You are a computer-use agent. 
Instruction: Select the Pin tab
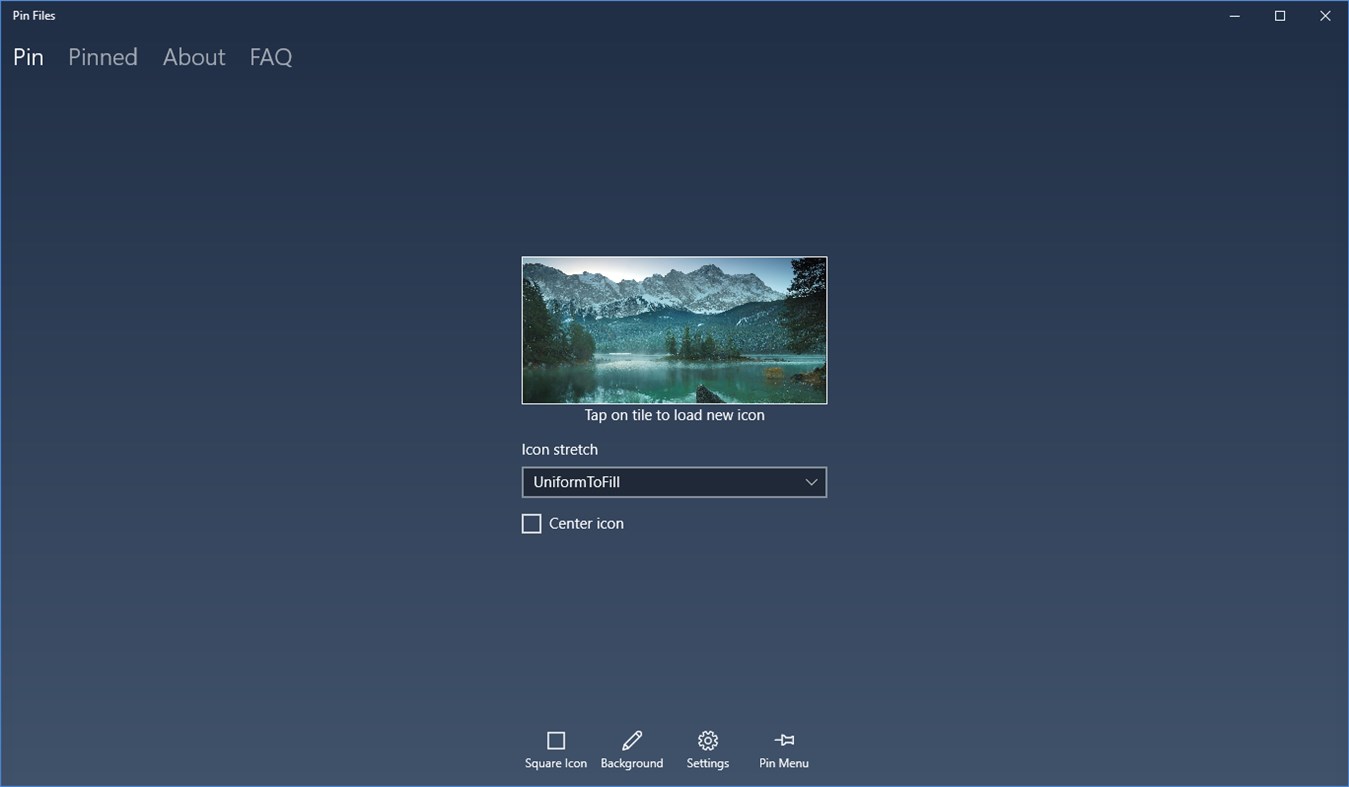point(27,57)
